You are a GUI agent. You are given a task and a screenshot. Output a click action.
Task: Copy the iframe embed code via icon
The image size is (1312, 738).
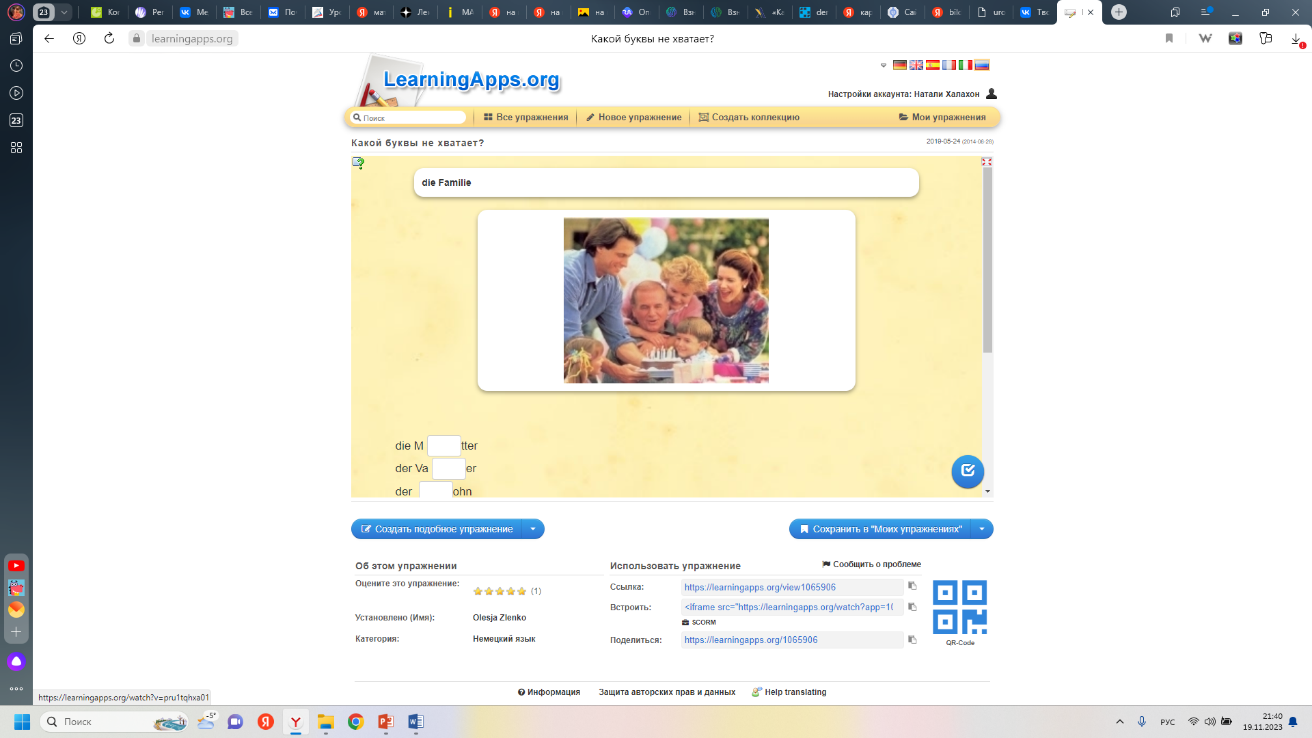tap(912, 607)
